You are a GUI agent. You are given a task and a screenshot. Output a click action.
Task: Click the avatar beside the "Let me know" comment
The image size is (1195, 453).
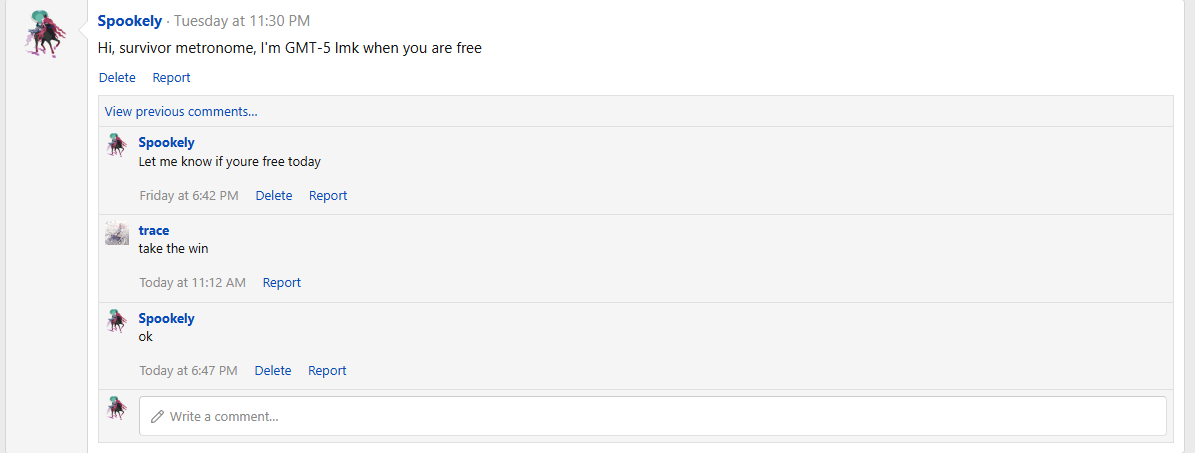click(x=117, y=145)
